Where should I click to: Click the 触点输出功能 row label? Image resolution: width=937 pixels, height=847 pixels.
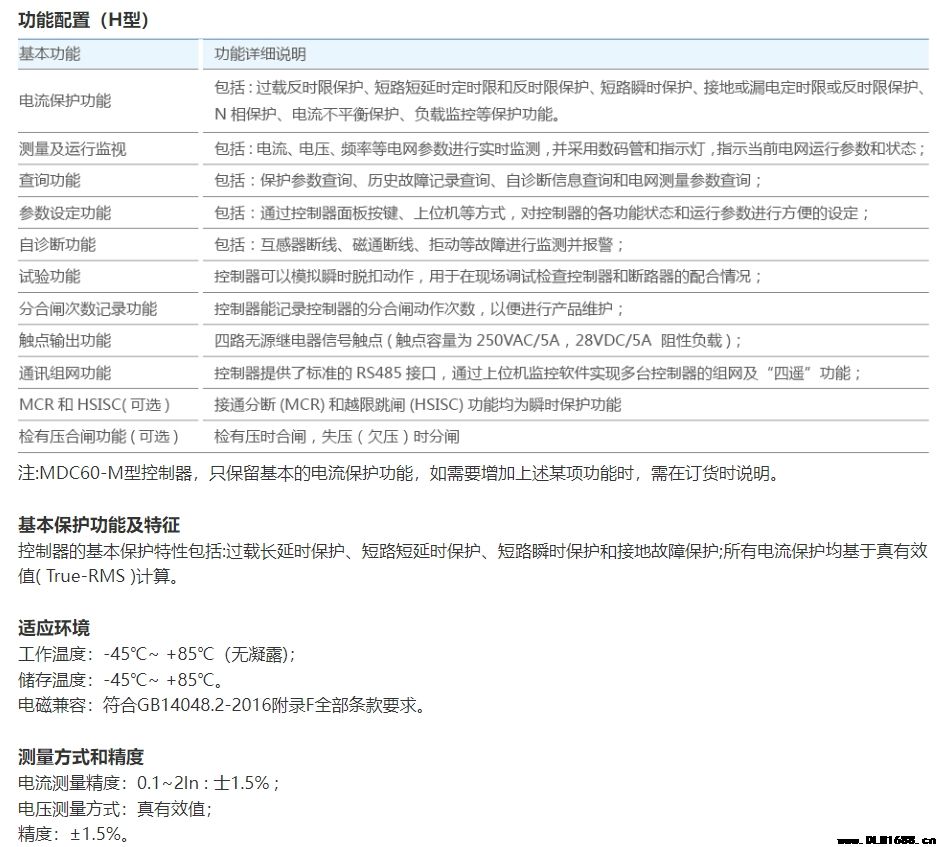coord(65,341)
